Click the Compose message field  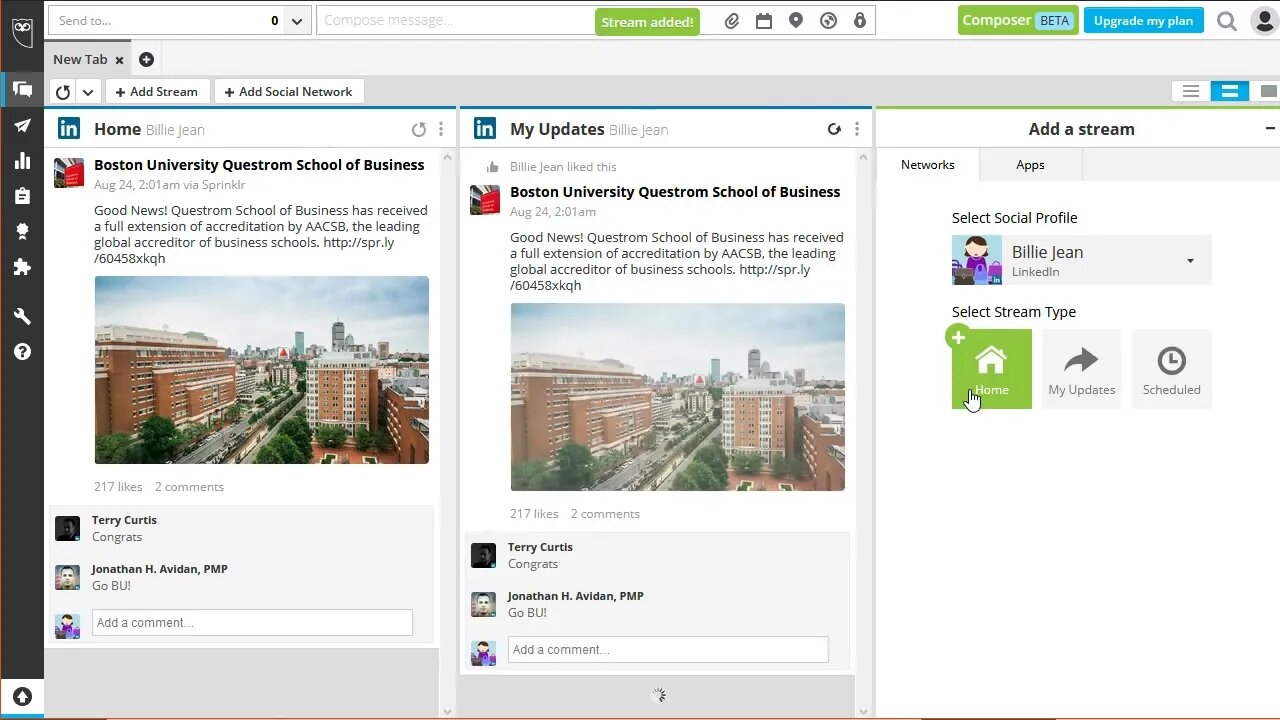455,21
